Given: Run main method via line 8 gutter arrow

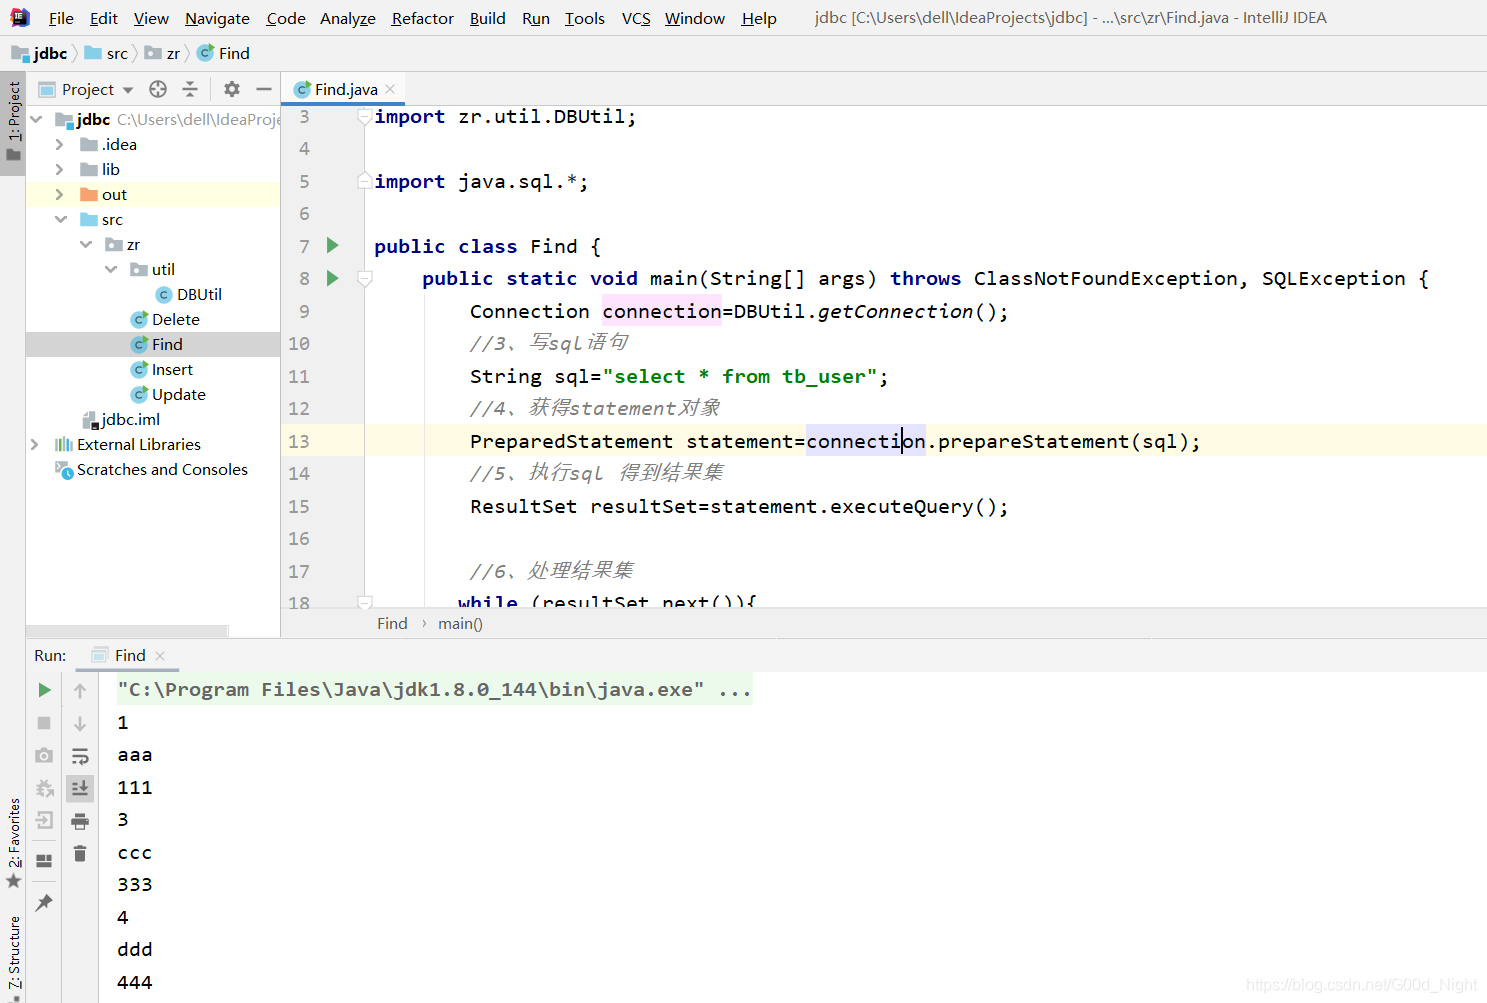Looking at the screenshot, I should click(333, 278).
